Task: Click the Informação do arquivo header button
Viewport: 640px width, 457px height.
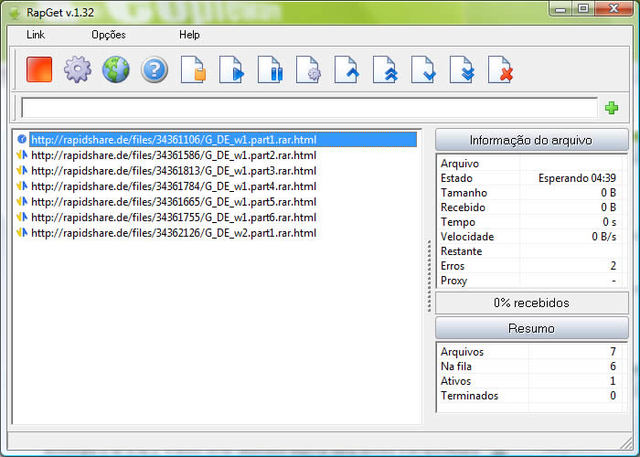Action: (531, 140)
